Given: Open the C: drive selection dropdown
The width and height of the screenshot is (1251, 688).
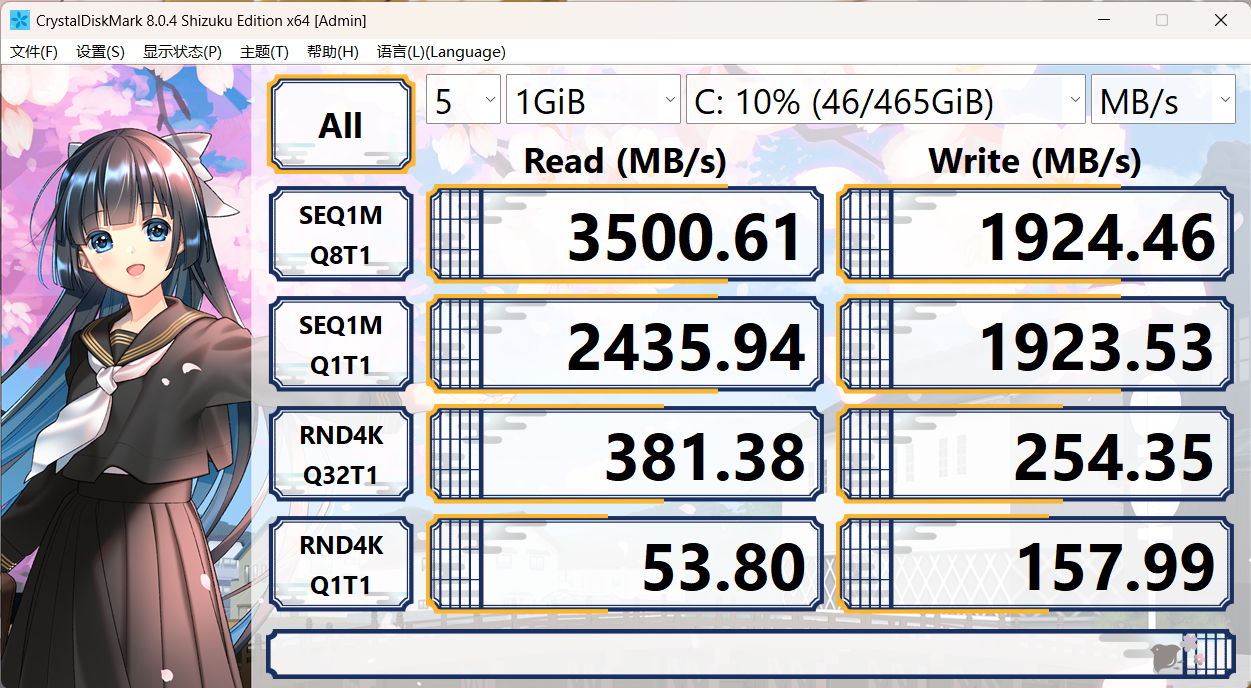Looking at the screenshot, I should pyautogui.click(x=885, y=101).
